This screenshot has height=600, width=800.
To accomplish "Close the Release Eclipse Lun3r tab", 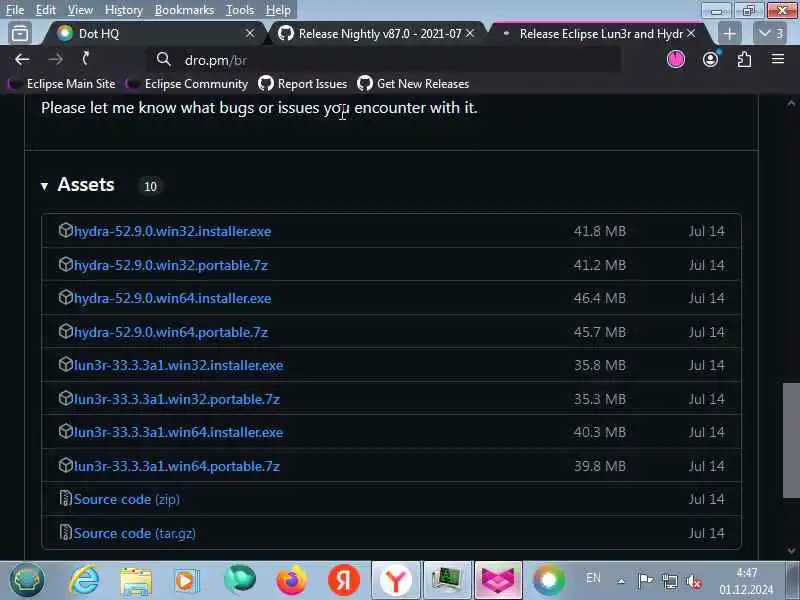I will [691, 33].
